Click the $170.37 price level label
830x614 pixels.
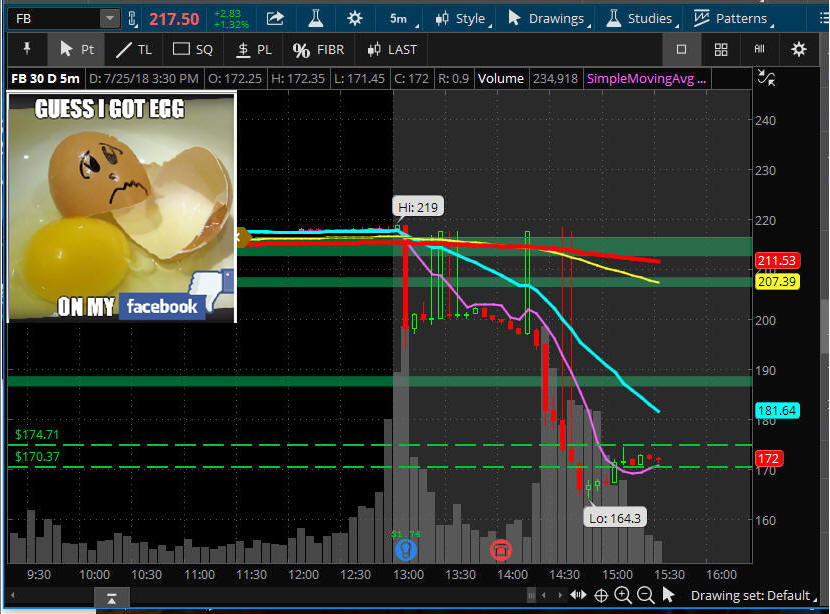pos(37,456)
